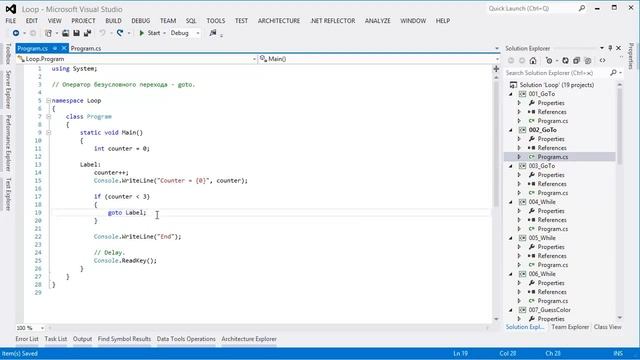Open the ARCHITECTURE menu
This screenshot has height=360, width=640.
(x=279, y=21)
